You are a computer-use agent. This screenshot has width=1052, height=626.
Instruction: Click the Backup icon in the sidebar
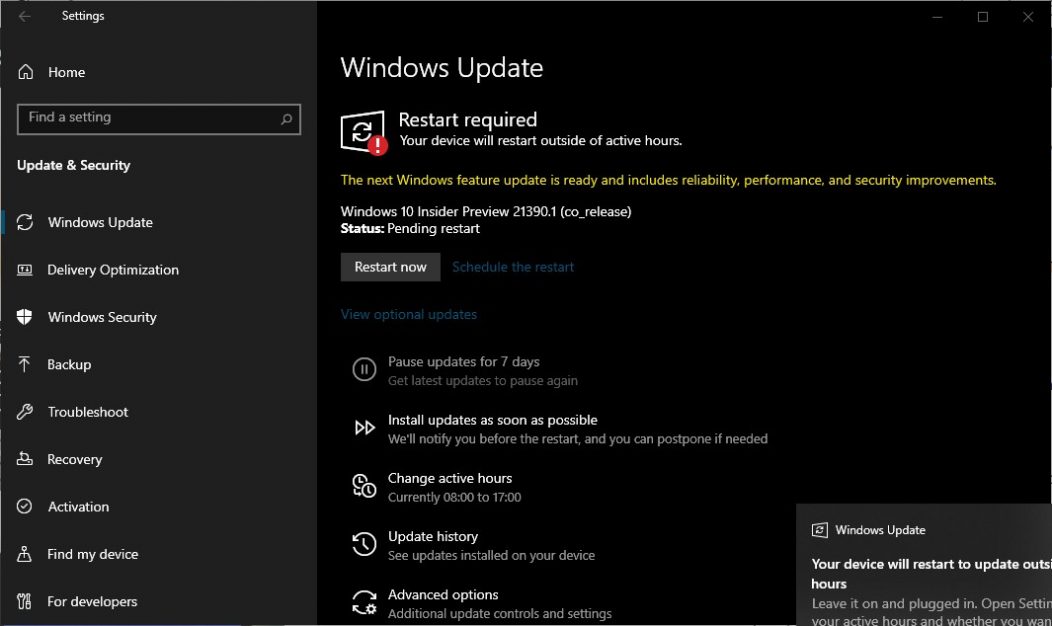click(x=24, y=364)
